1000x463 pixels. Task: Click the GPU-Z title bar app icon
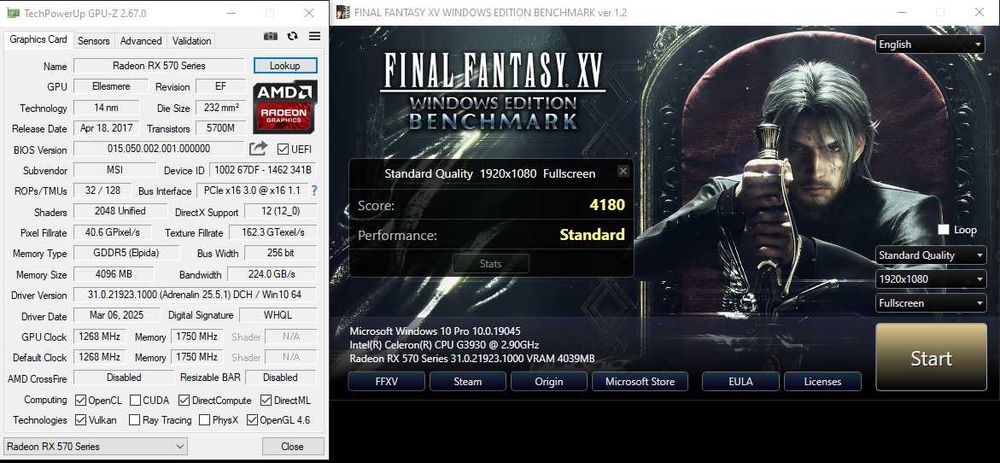pos(13,12)
